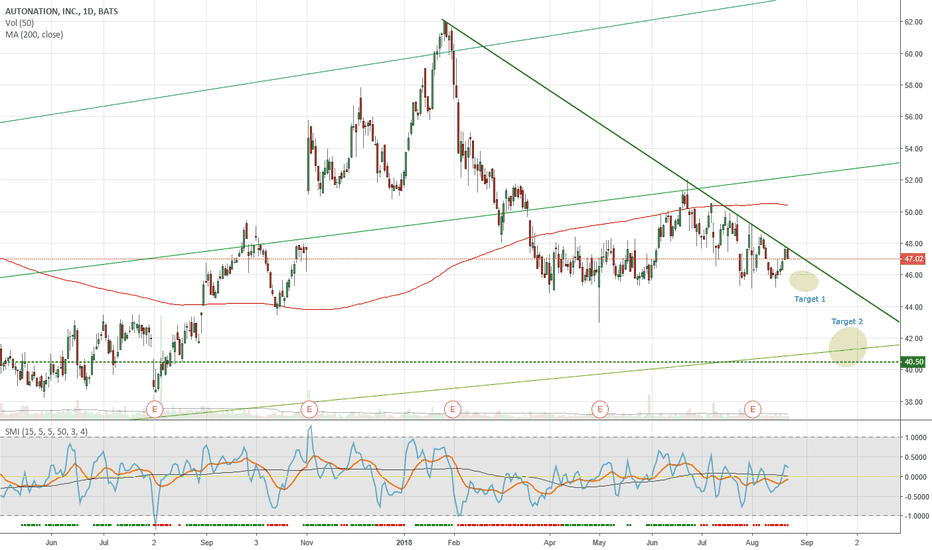Click the 44.00 price scale label

[x=914, y=307]
